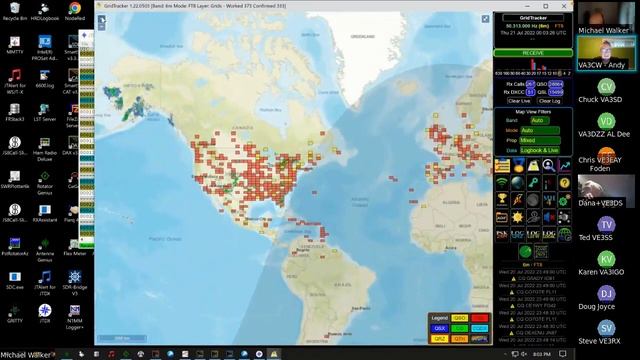Click the teal key icon
Screen dimensions: 640x360
533,183
